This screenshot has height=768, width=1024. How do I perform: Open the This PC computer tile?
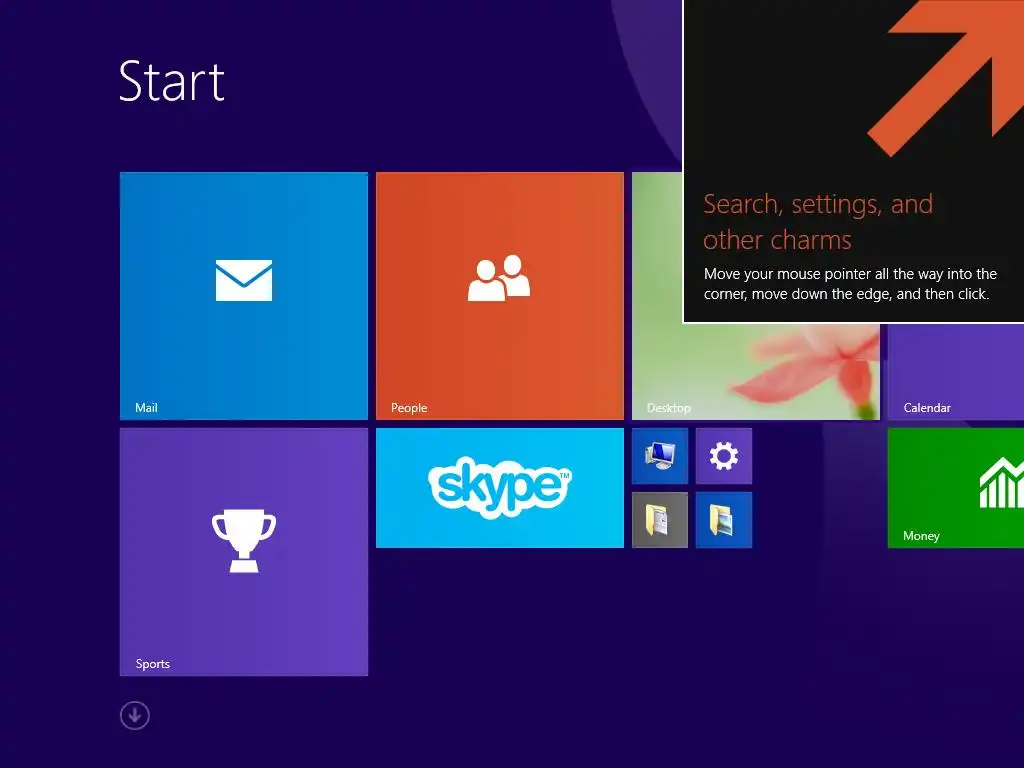[660, 456]
